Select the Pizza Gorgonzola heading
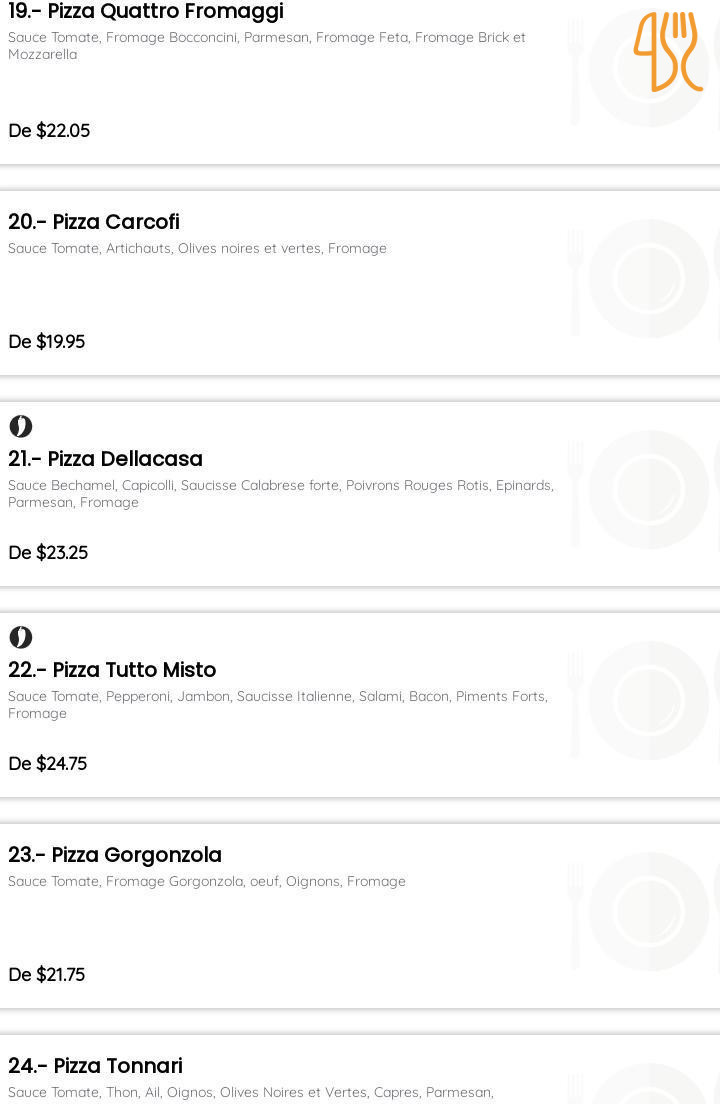Viewport: 720px width, 1104px height. point(115,855)
